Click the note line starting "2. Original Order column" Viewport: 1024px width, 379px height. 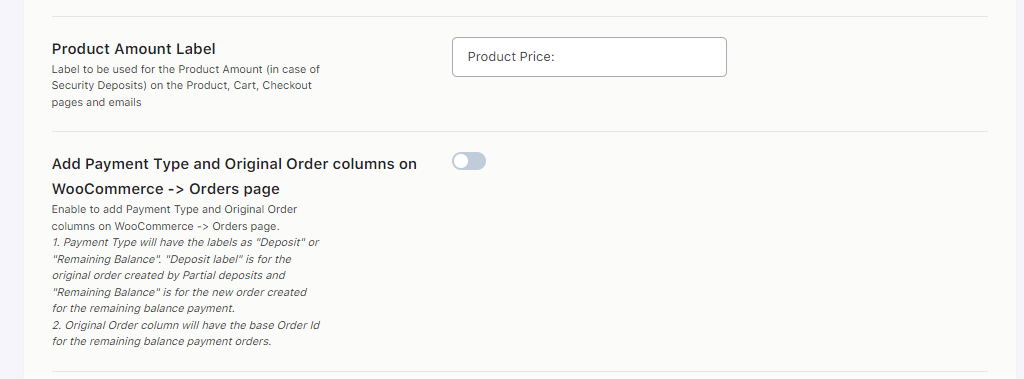coord(185,325)
